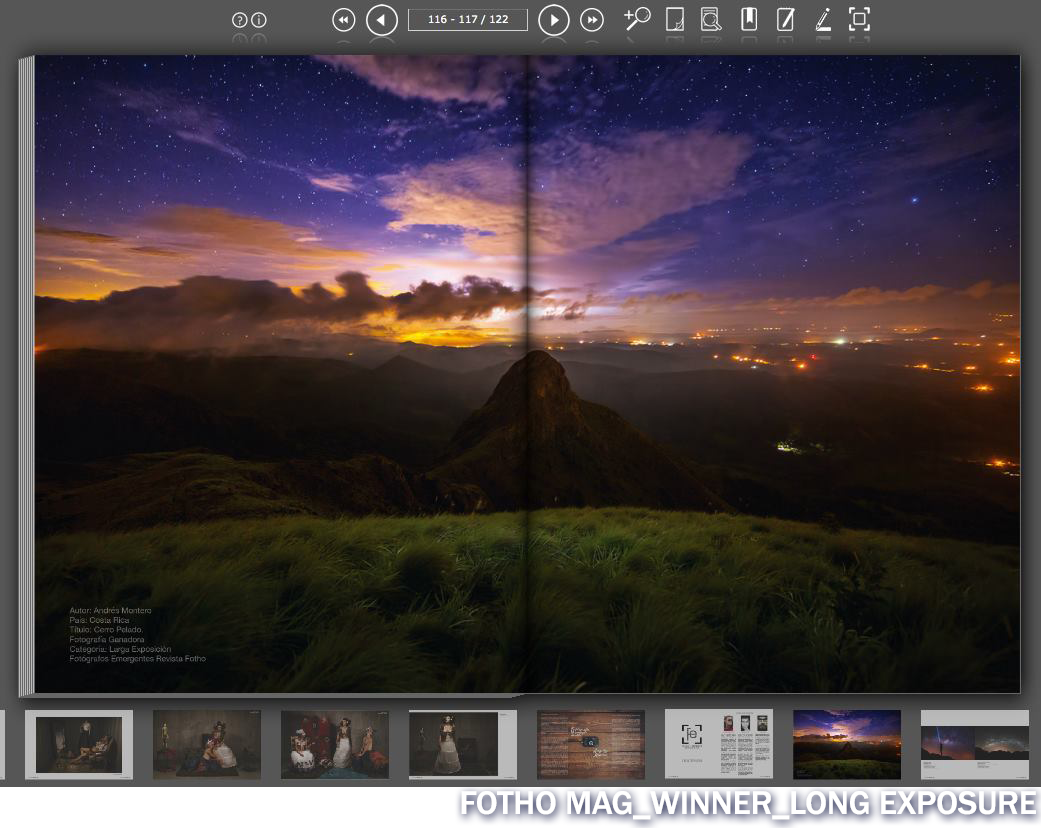Click the bookmark icon

click(x=748, y=19)
